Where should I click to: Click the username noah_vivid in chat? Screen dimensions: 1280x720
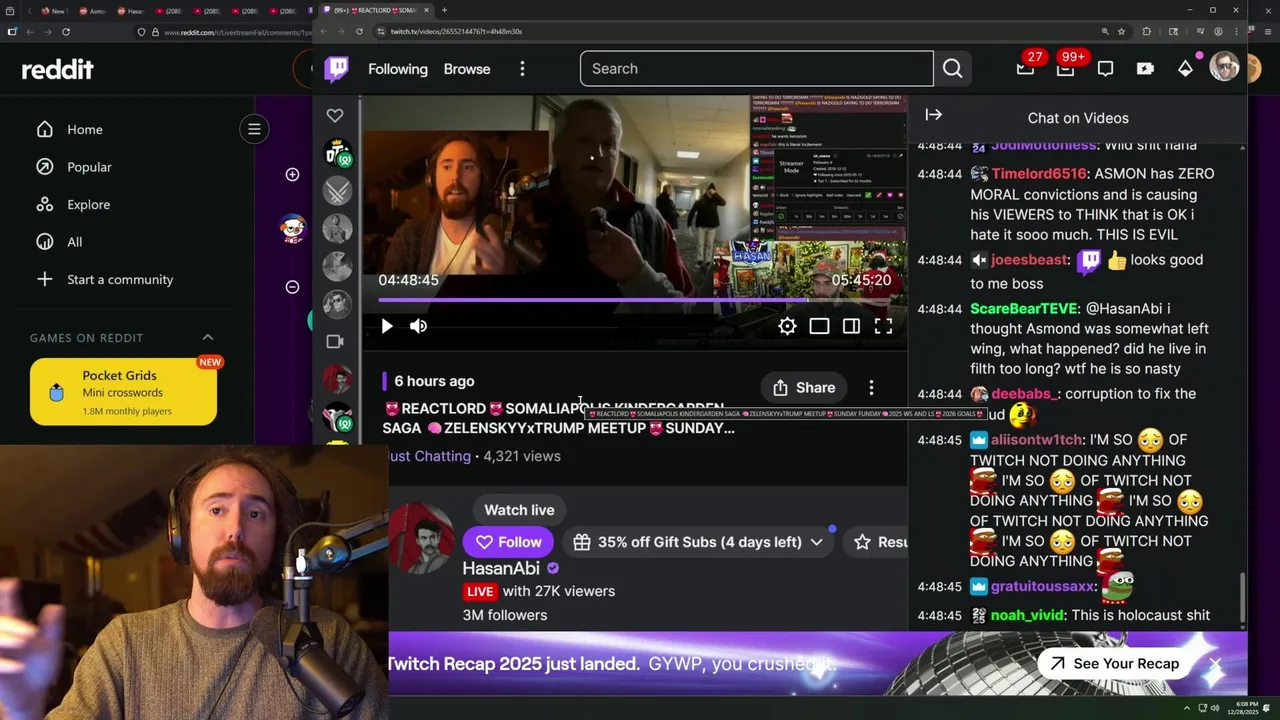[x=1027, y=616]
